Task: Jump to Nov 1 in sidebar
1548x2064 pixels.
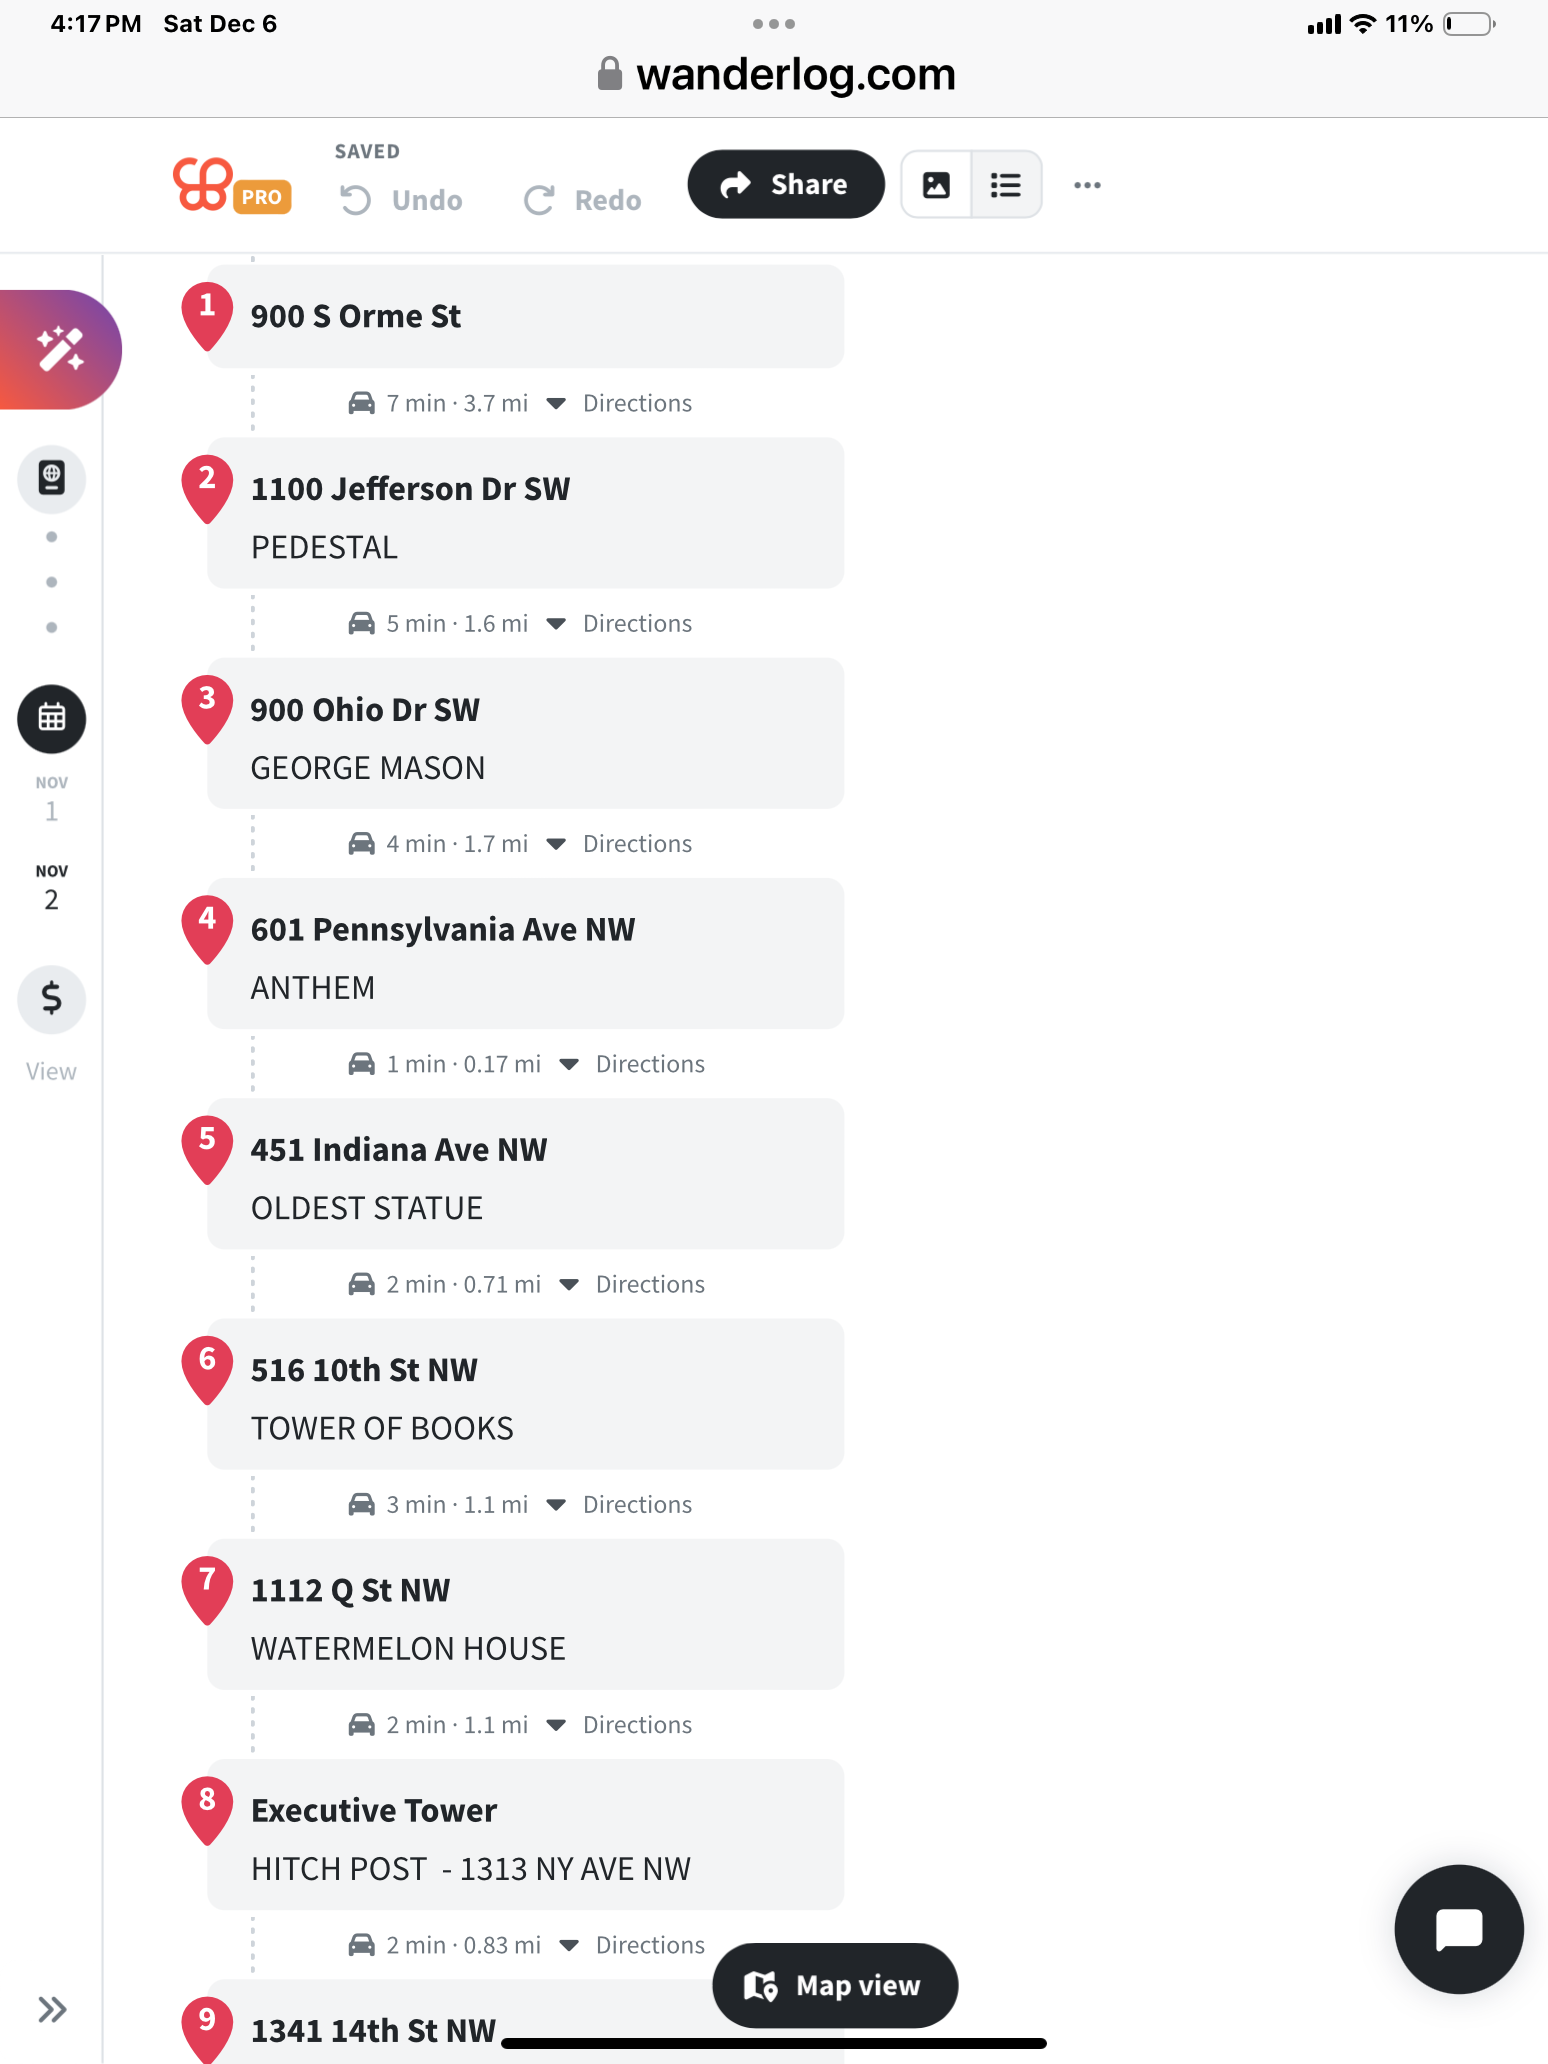Action: (x=51, y=798)
